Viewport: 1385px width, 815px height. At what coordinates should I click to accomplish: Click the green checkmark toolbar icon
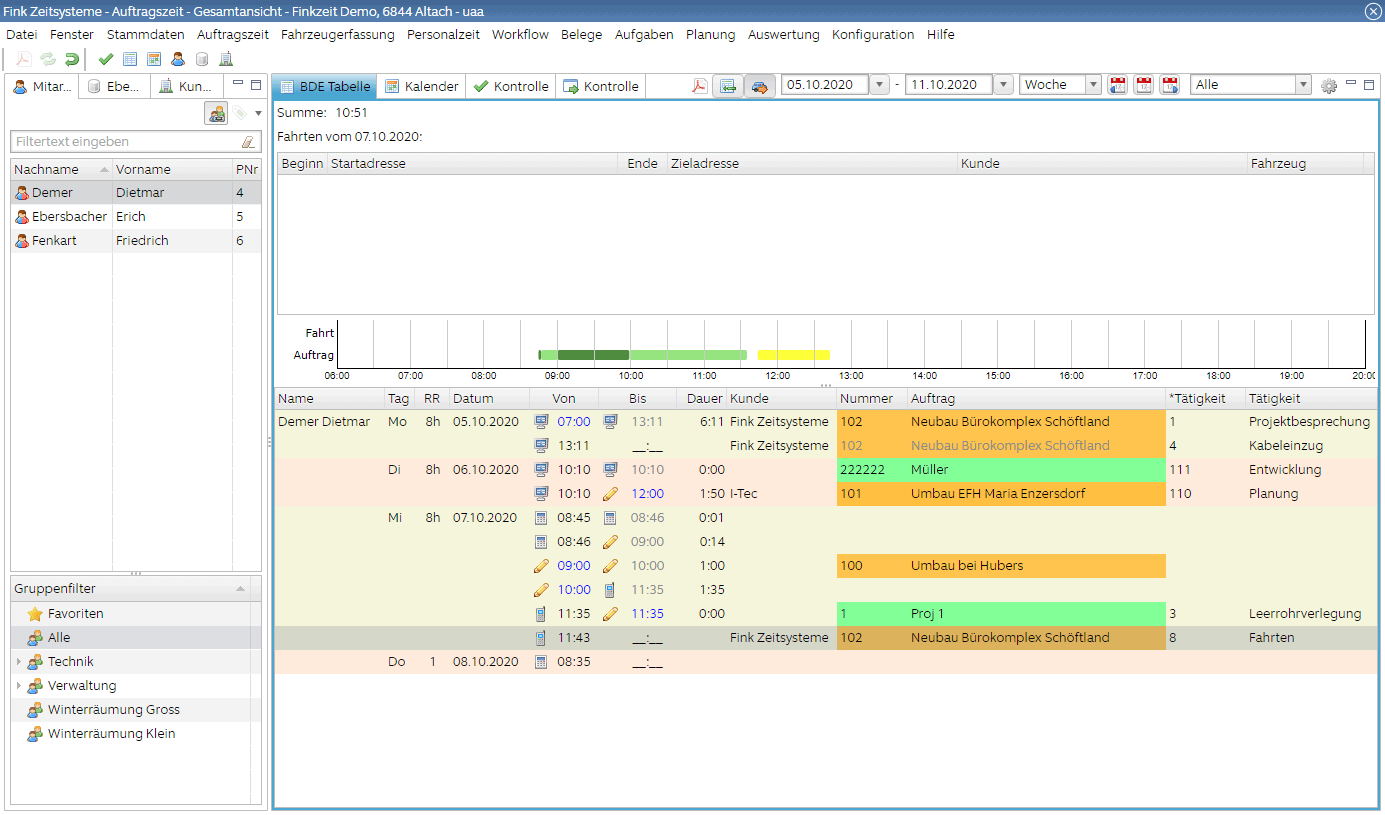(x=105, y=59)
